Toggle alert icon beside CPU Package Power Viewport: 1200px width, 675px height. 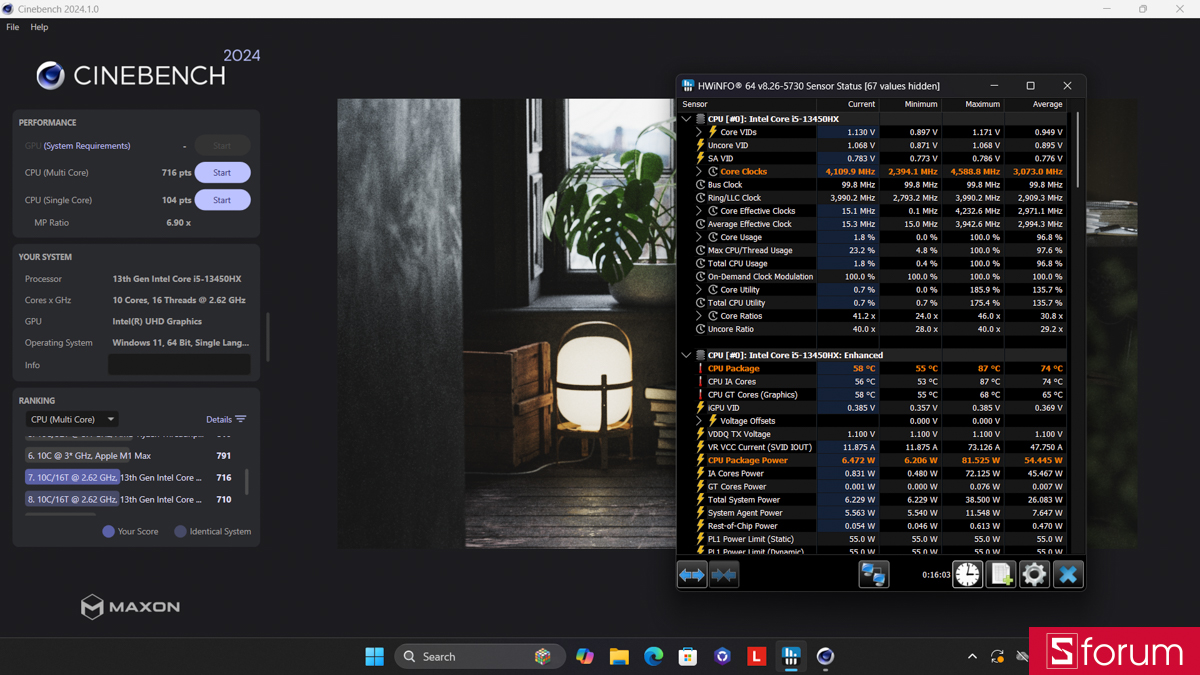click(x=700, y=460)
